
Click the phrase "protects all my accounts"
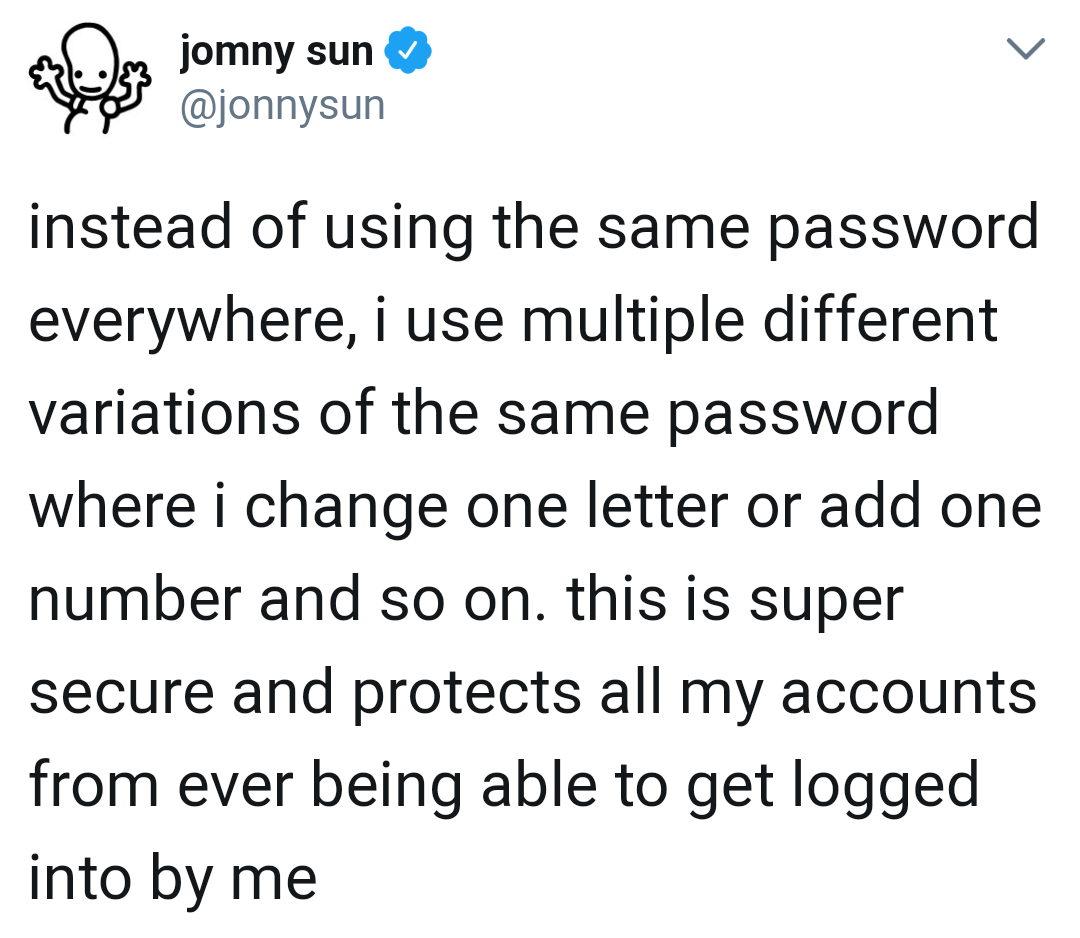point(693,693)
